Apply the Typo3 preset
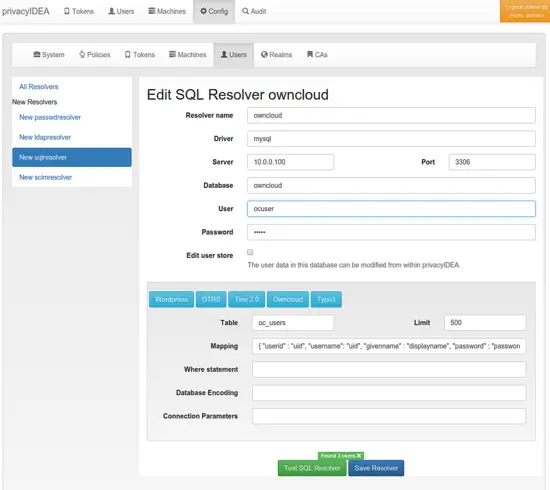550x490 pixels. pos(326,299)
